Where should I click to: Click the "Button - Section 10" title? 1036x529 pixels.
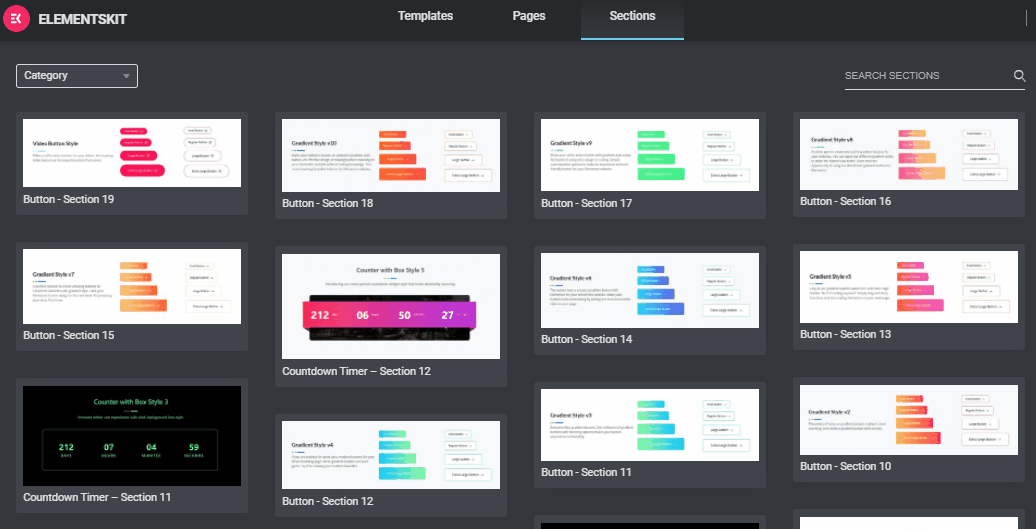coord(846,467)
